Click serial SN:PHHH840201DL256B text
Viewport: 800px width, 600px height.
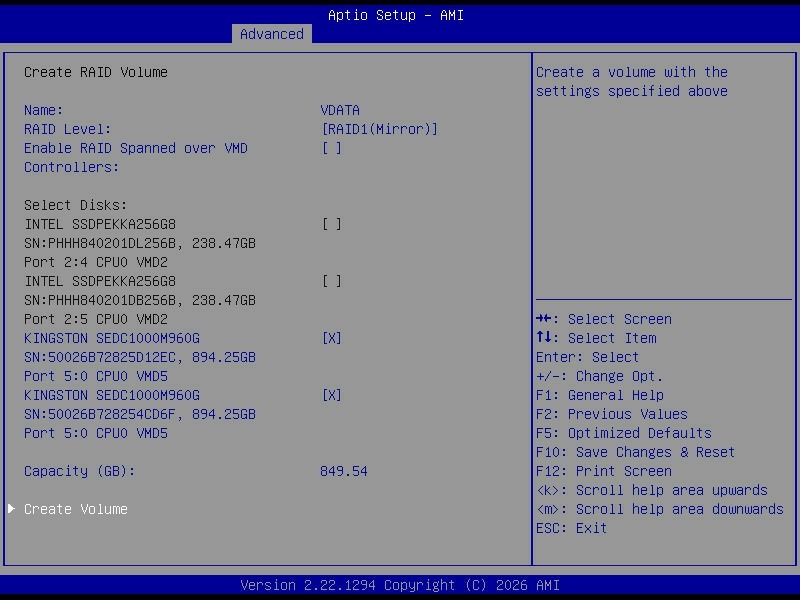pos(104,243)
